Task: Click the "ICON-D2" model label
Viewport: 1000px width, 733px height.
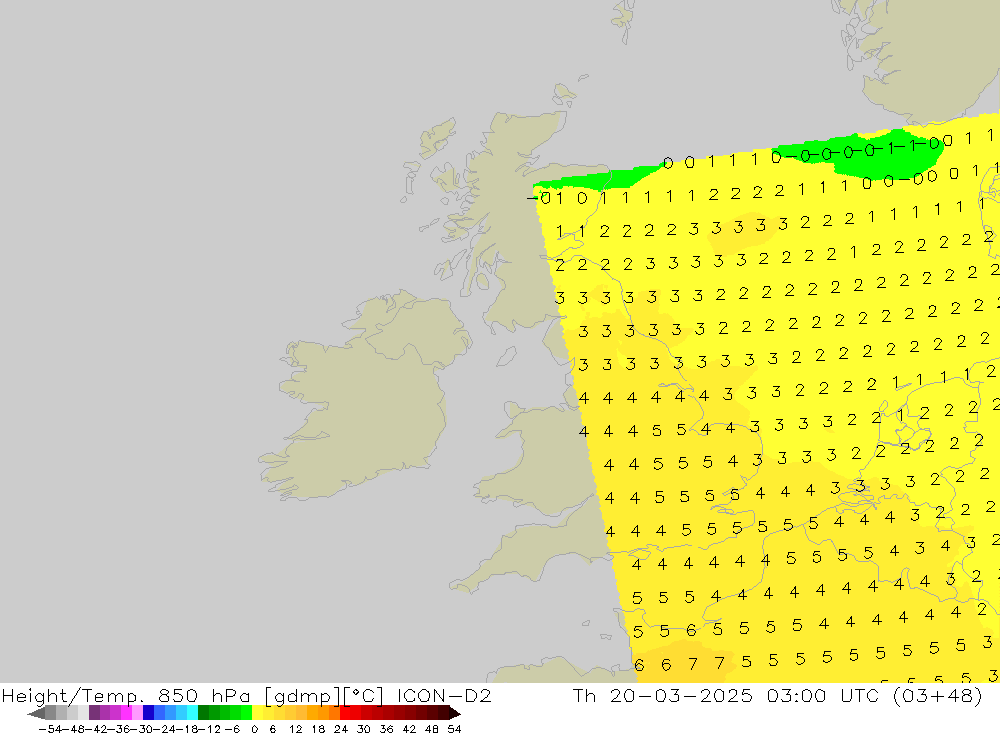Action: click(x=444, y=695)
